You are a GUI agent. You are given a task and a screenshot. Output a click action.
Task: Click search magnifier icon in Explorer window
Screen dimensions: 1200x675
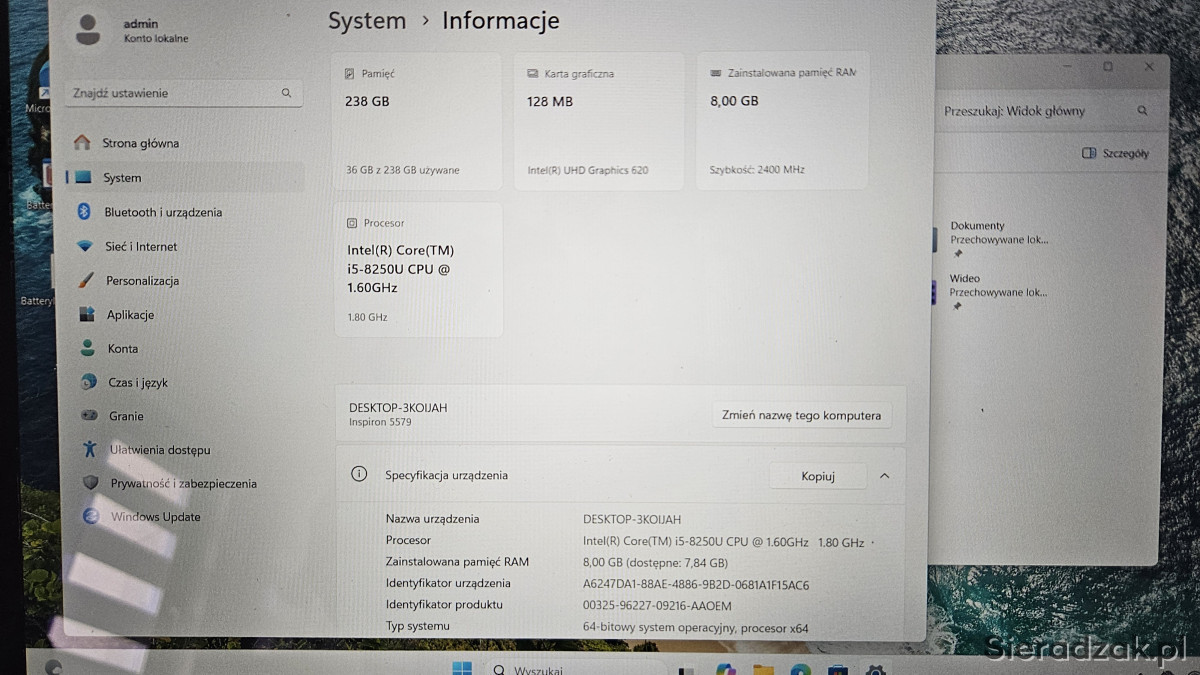tap(1143, 111)
